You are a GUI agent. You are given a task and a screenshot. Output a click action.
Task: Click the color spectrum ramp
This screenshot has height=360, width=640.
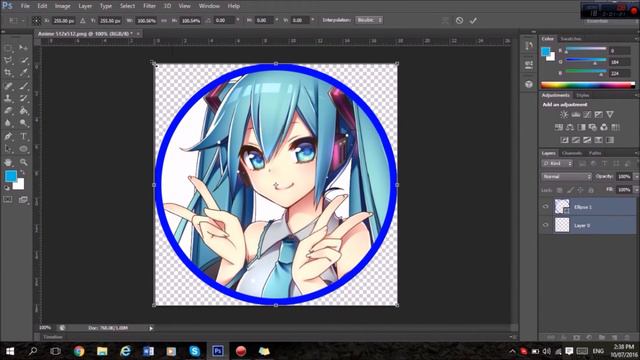pyautogui.click(x=588, y=85)
